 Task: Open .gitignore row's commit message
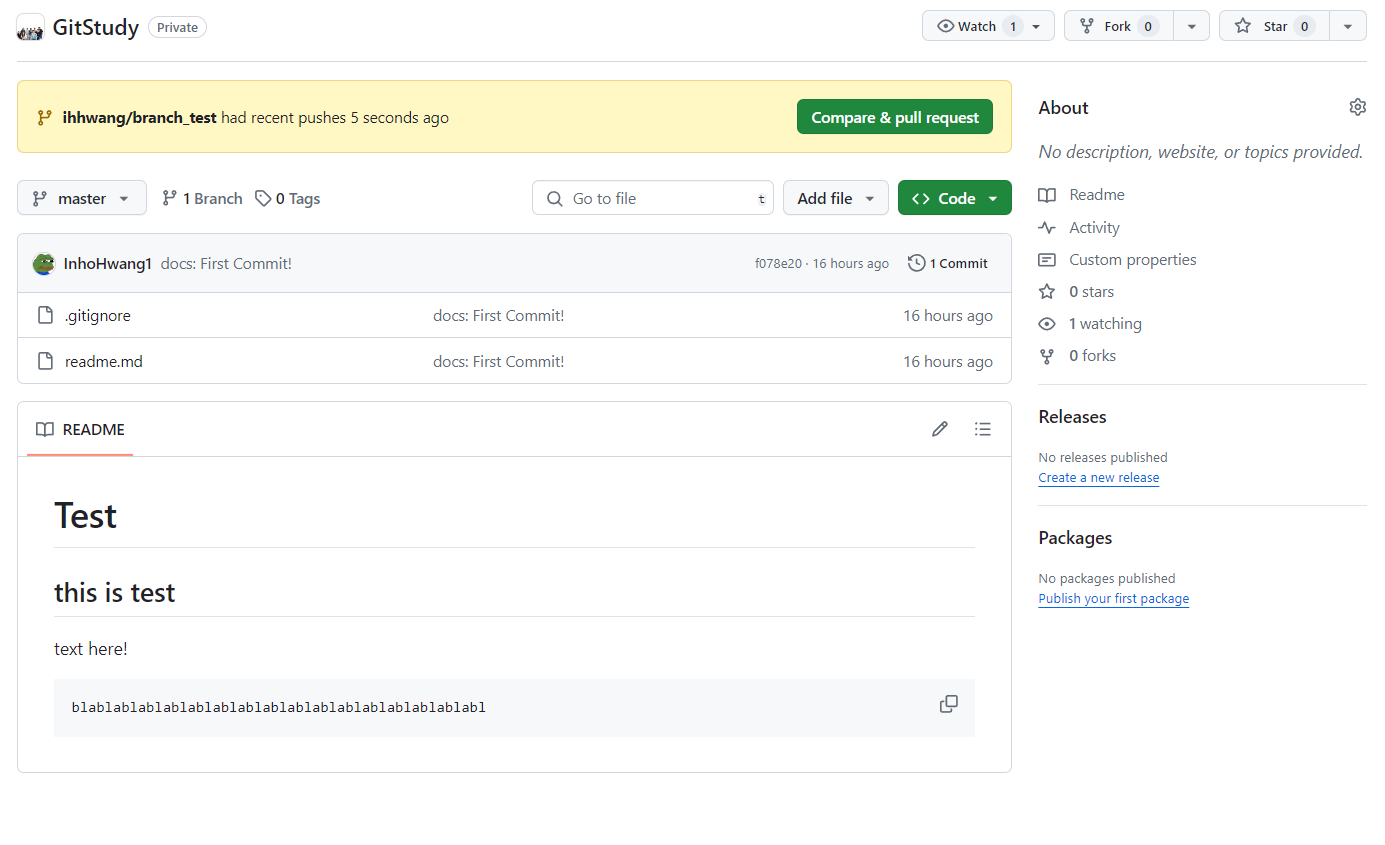click(498, 315)
